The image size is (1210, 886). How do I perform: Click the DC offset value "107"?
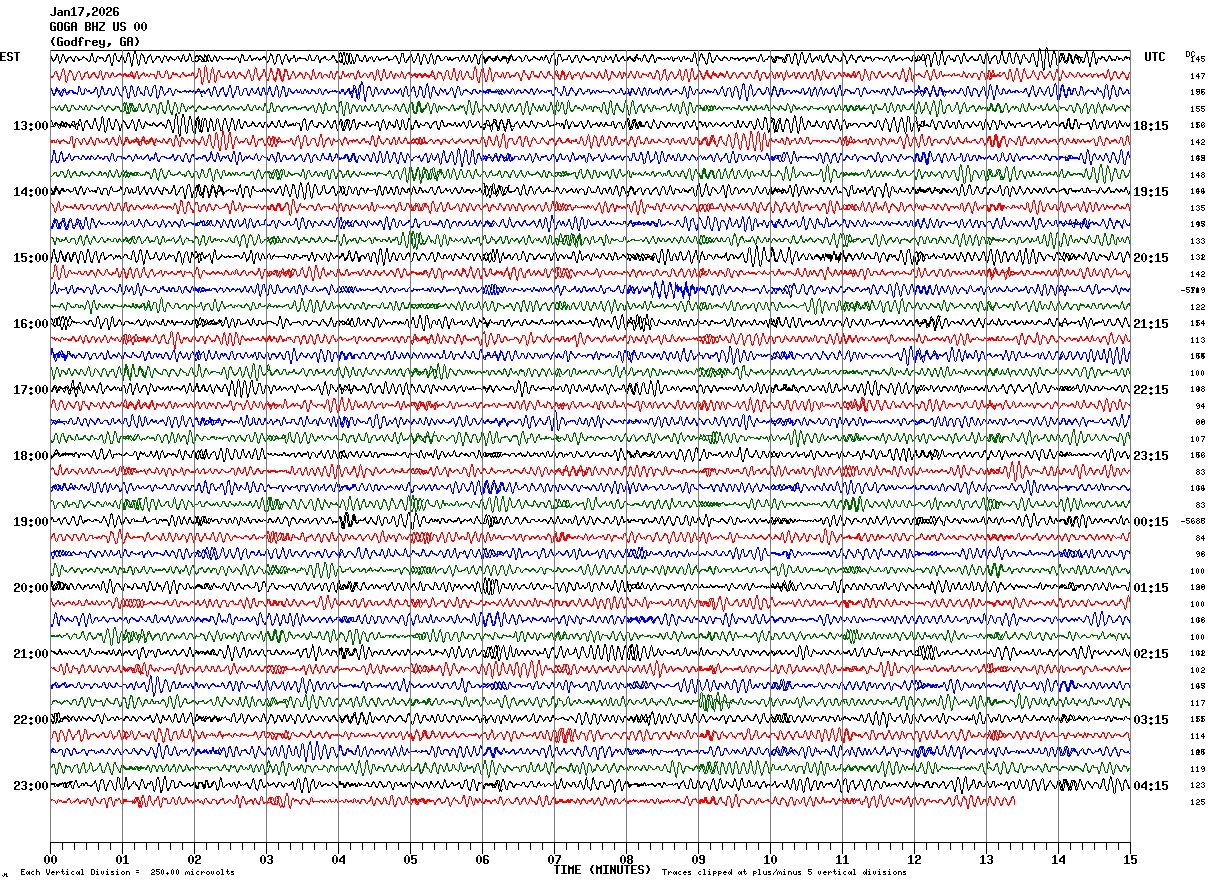pos(1197,439)
